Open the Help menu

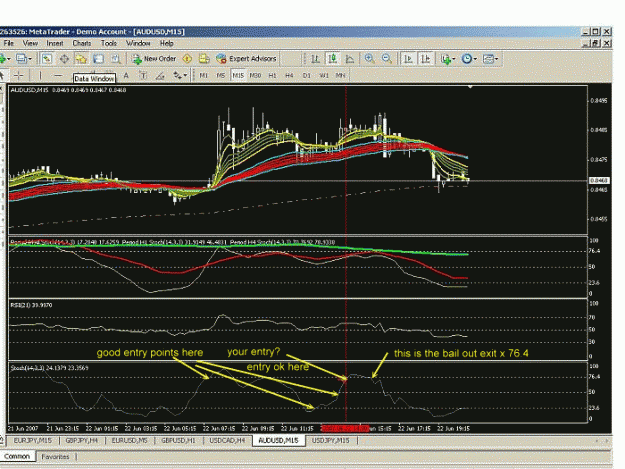click(x=166, y=43)
